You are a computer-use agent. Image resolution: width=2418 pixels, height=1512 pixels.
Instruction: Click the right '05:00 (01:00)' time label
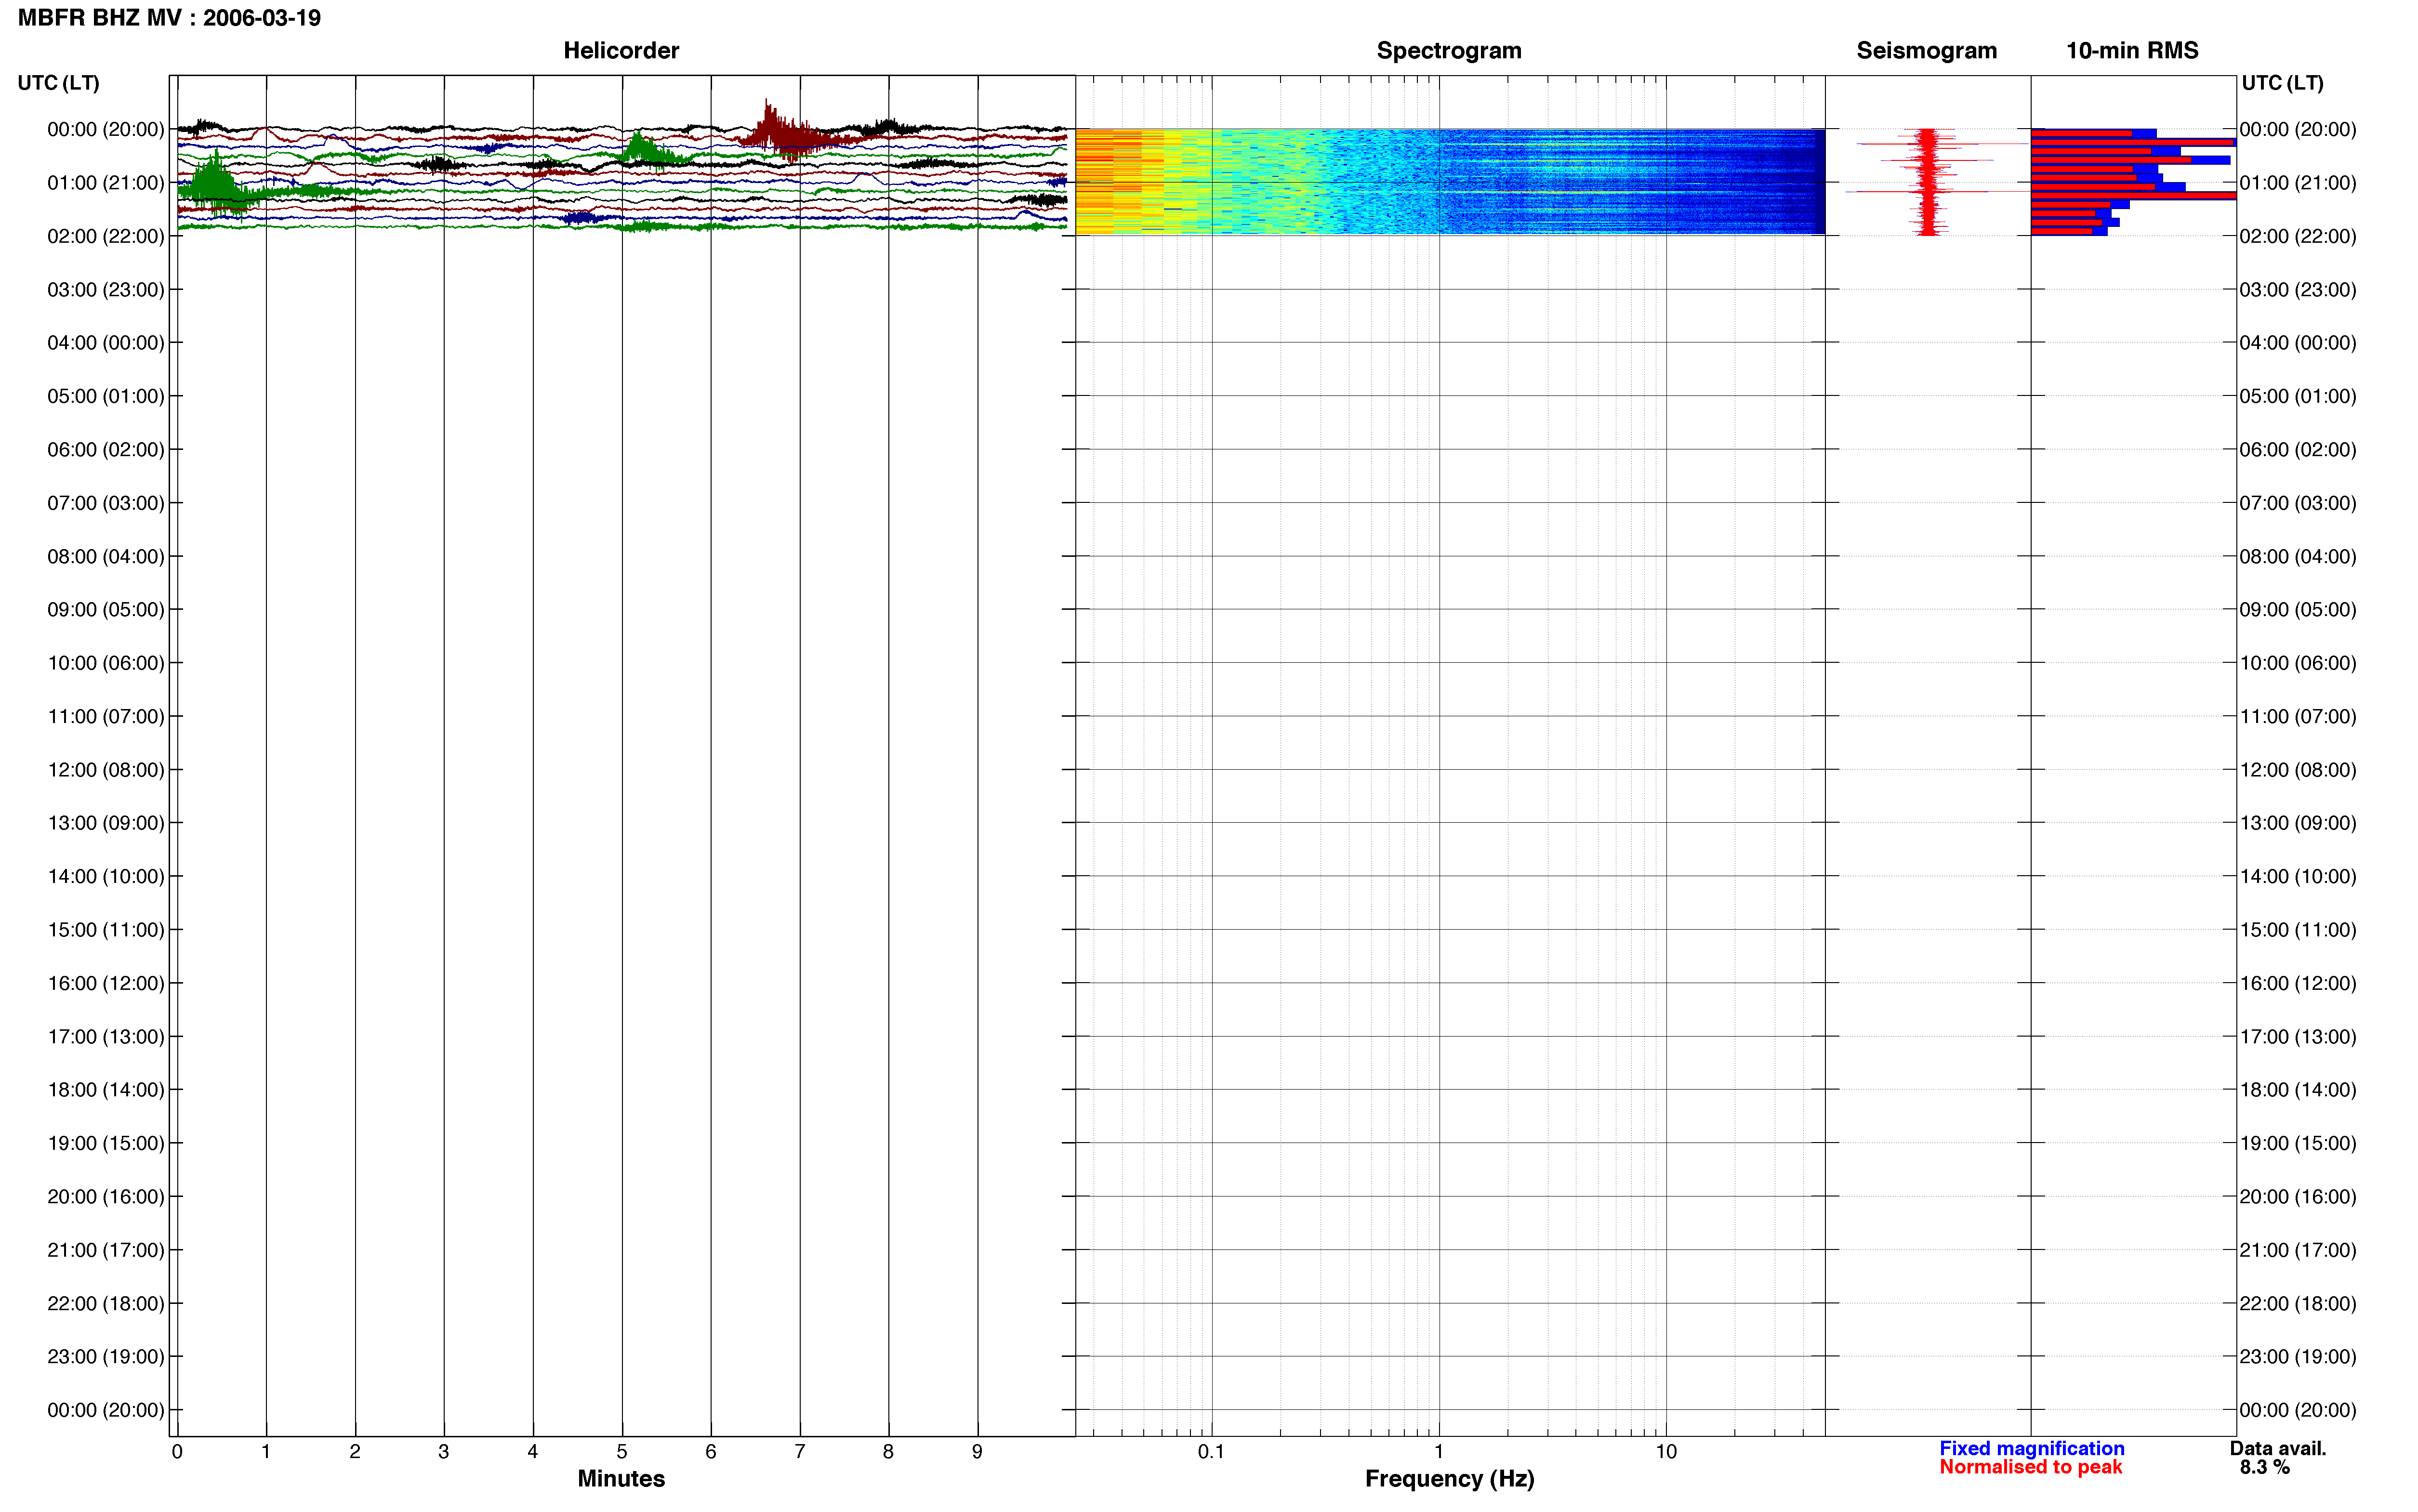[x=2298, y=397]
